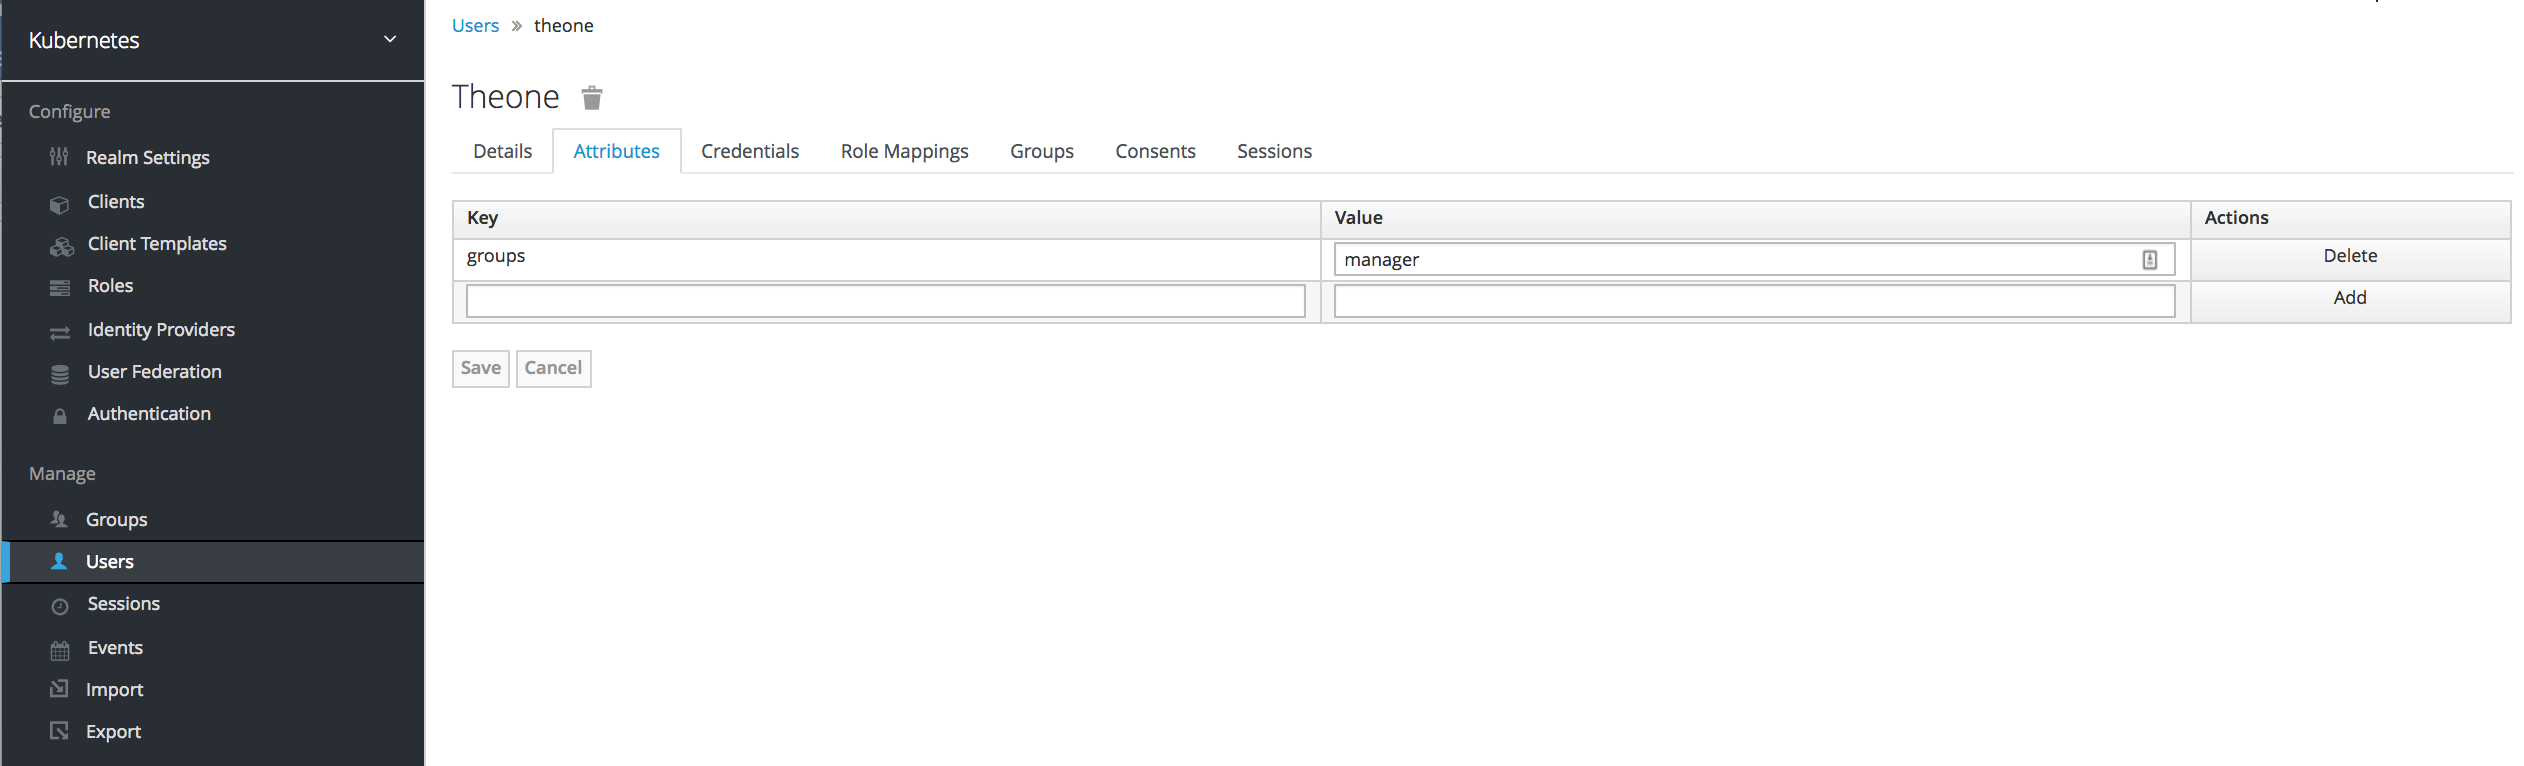
Task: Delete the groups attribute row
Action: click(x=2350, y=256)
